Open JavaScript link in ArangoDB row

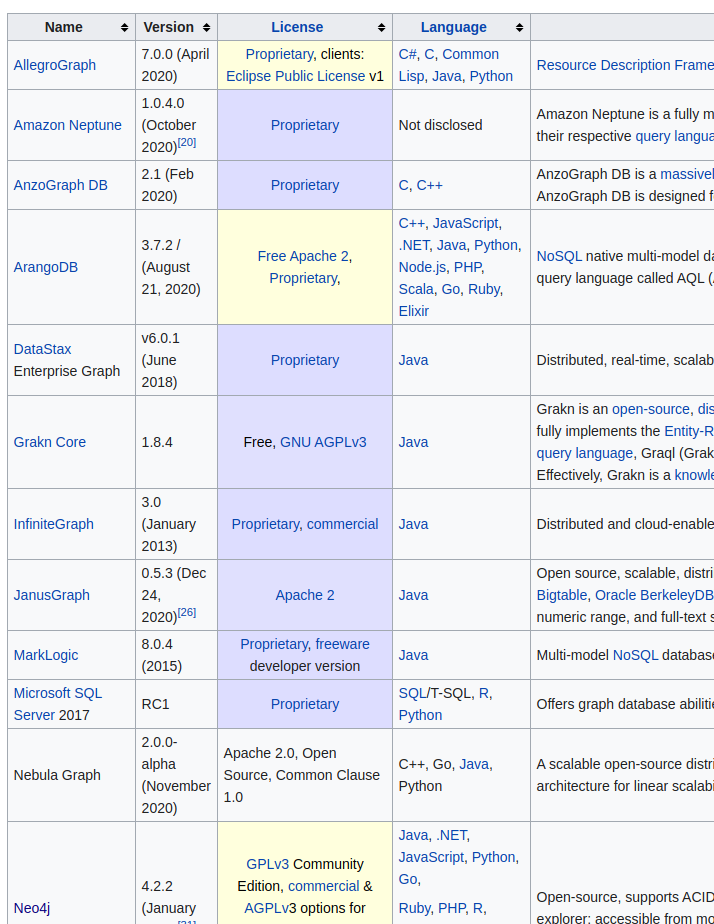point(465,224)
